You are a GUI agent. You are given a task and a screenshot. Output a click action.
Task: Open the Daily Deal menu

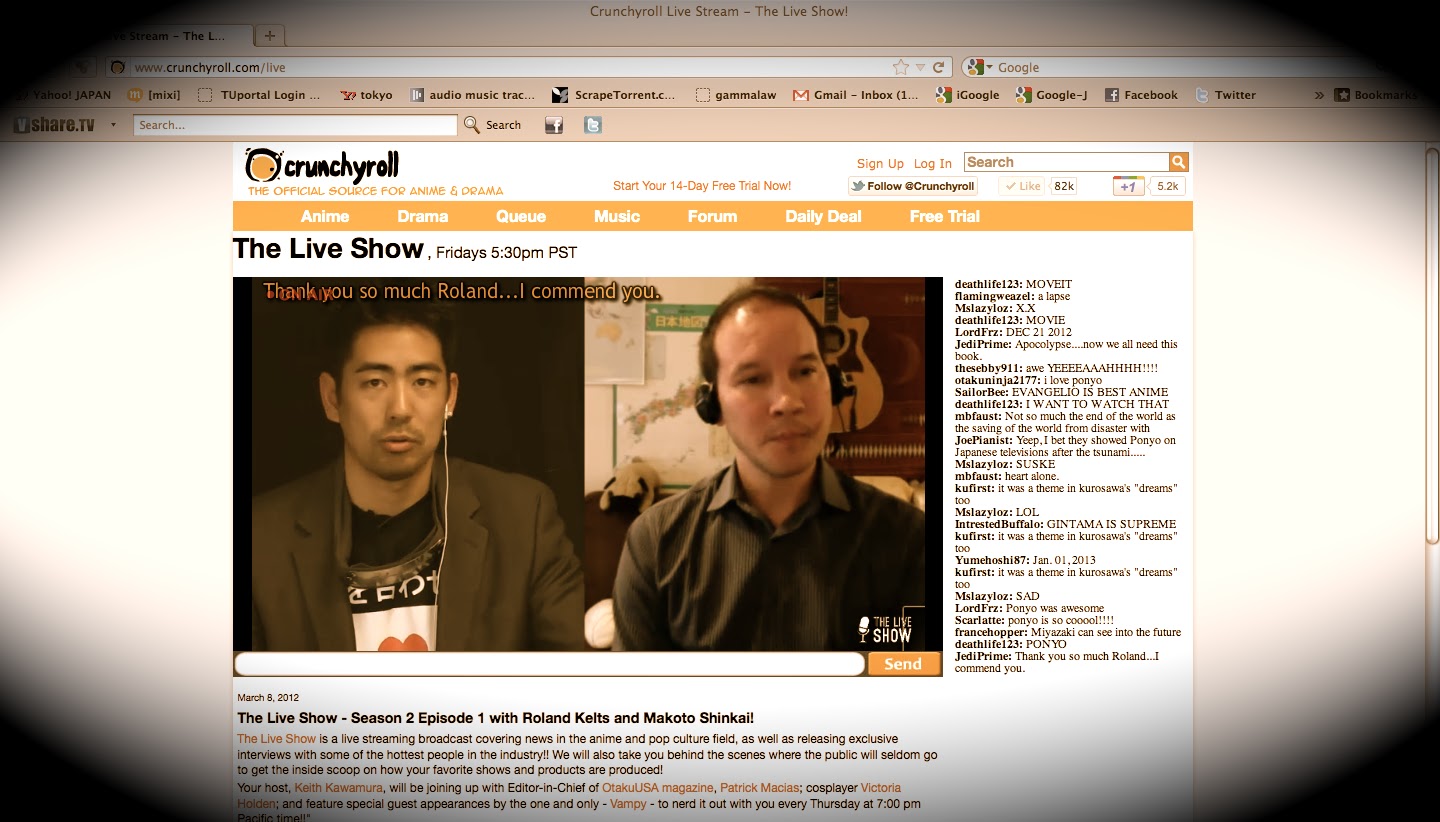coord(823,216)
